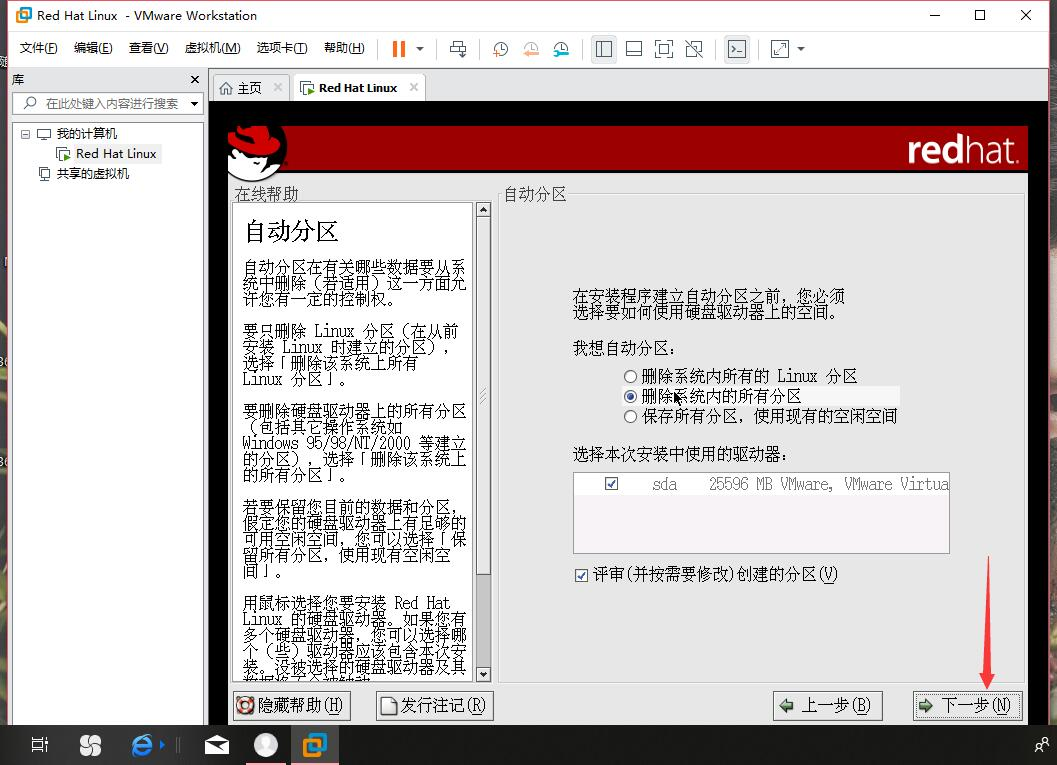Image resolution: width=1057 pixels, height=765 pixels.
Task: Click the VMware Workstation title bar icon
Action: (24, 15)
